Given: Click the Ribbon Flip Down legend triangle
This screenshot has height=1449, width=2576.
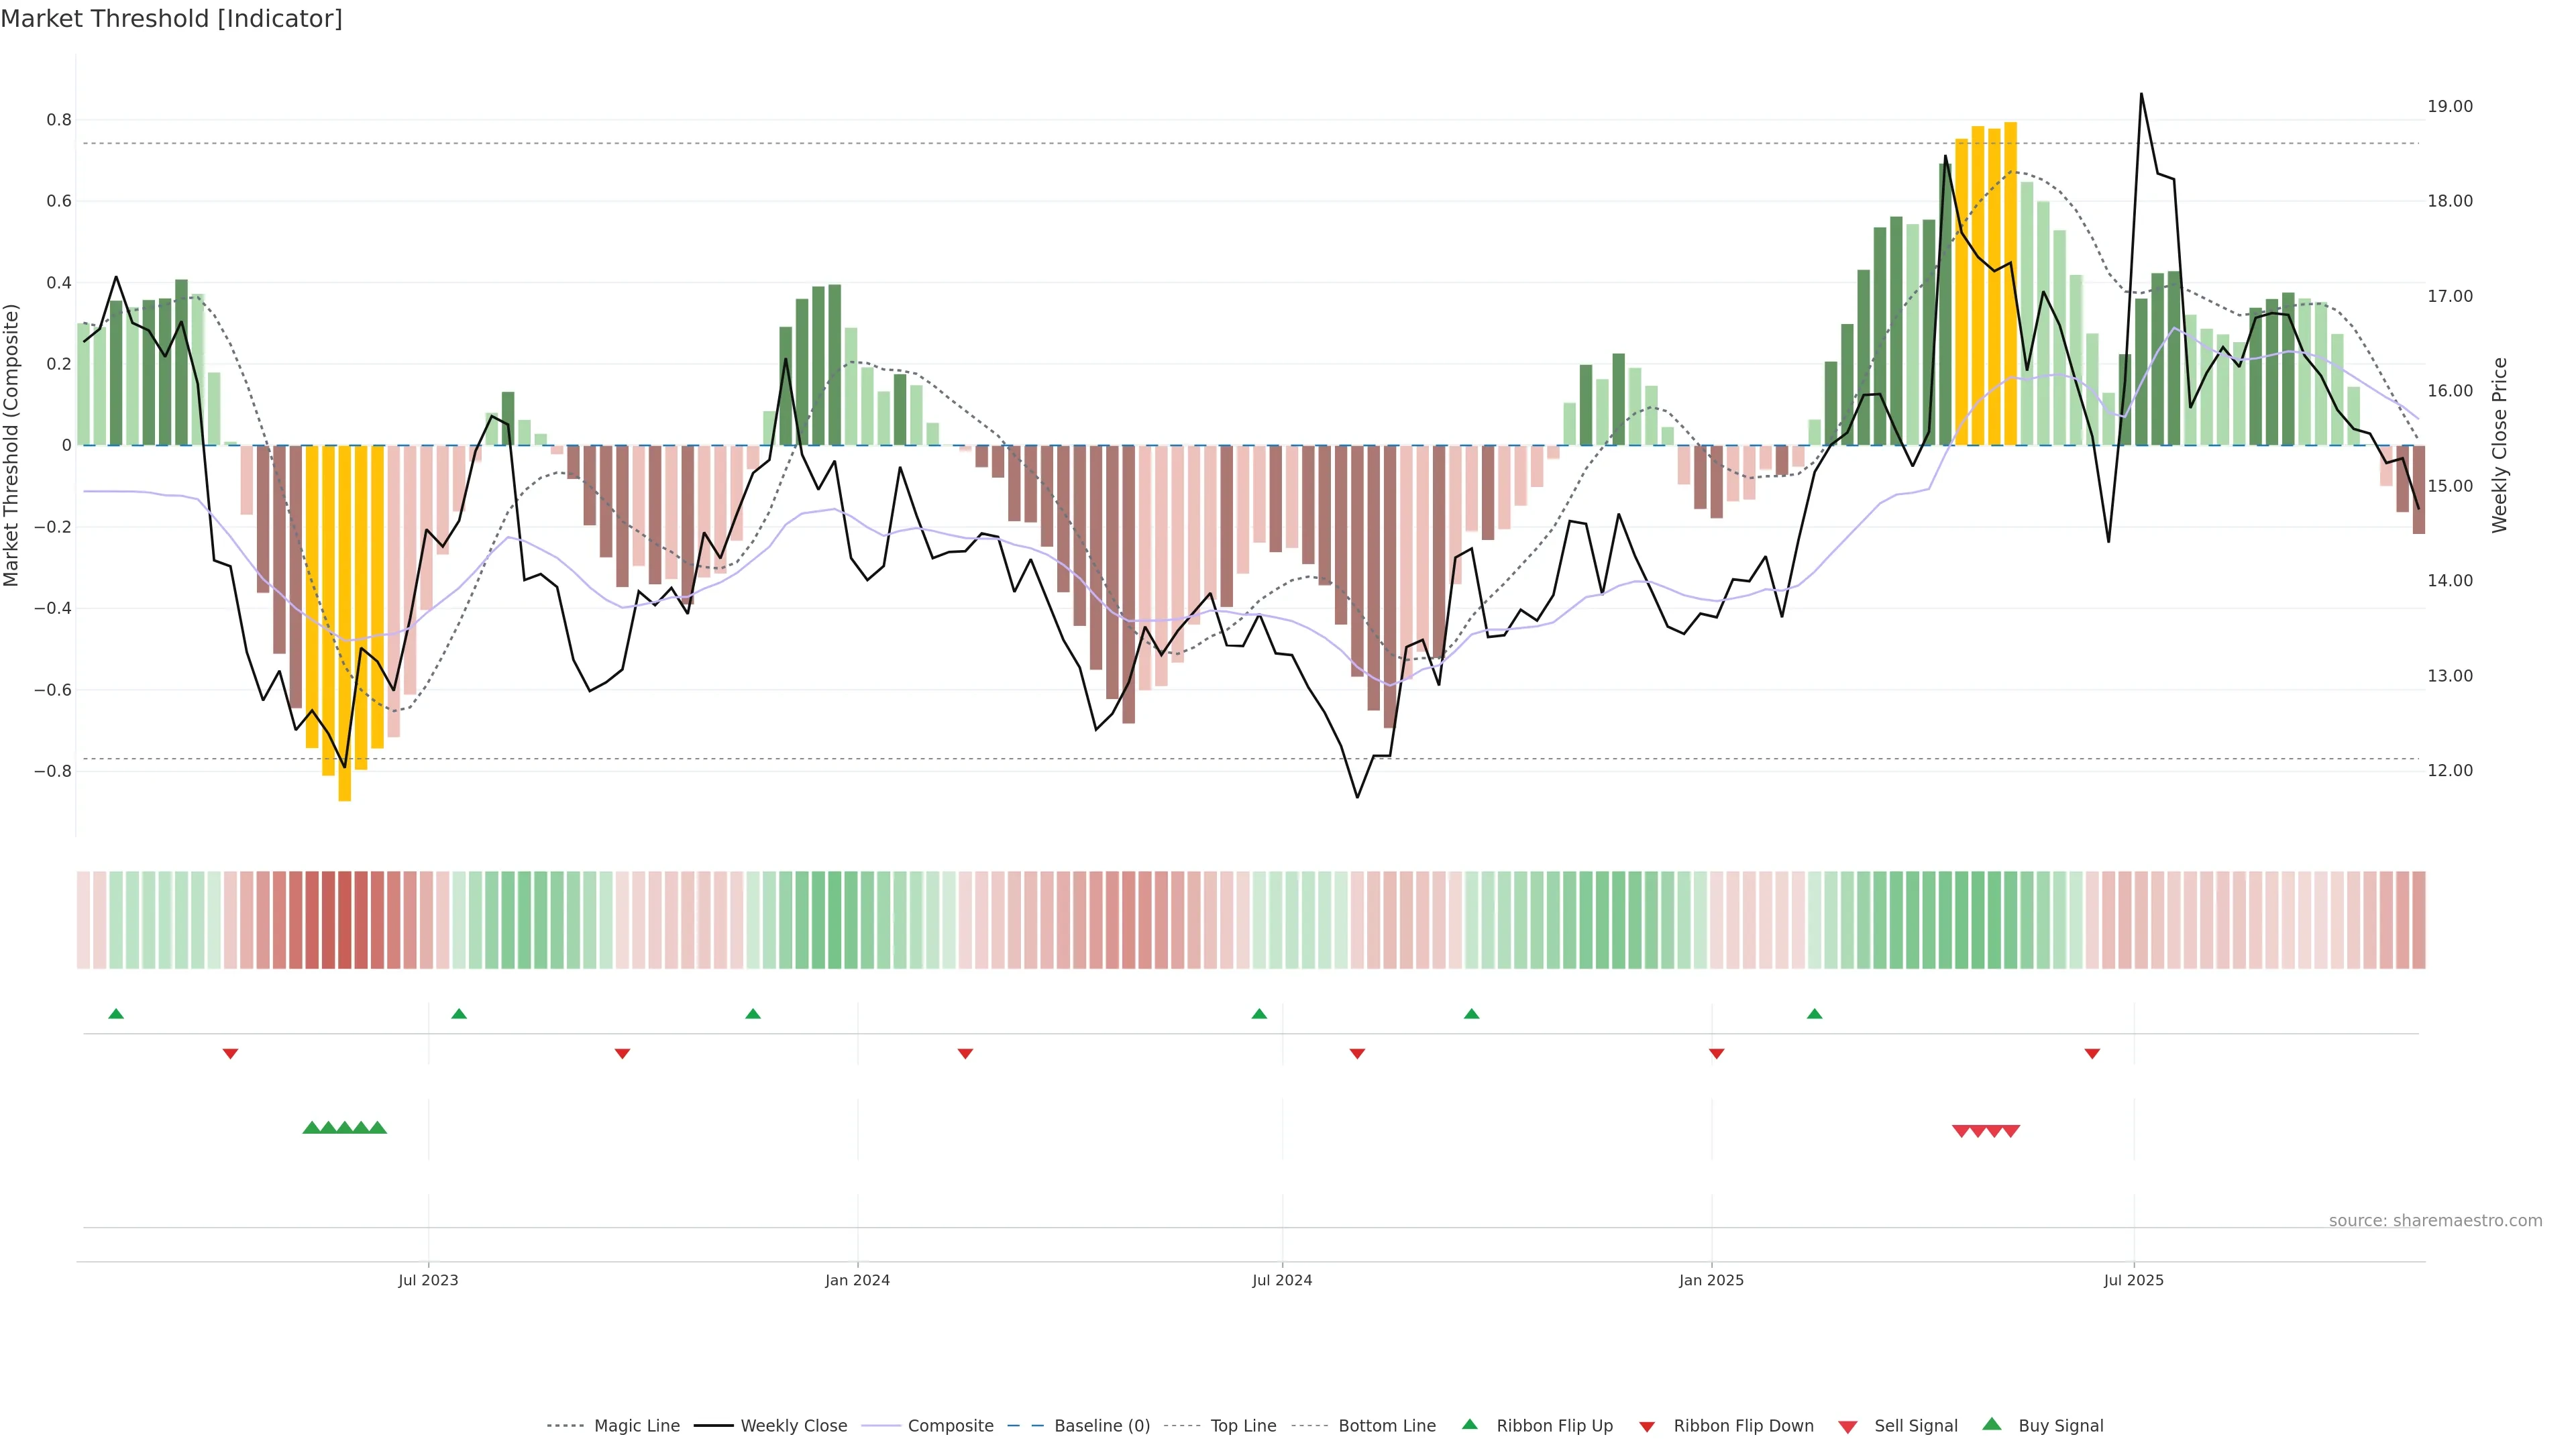Looking at the screenshot, I should [x=1647, y=1427].
